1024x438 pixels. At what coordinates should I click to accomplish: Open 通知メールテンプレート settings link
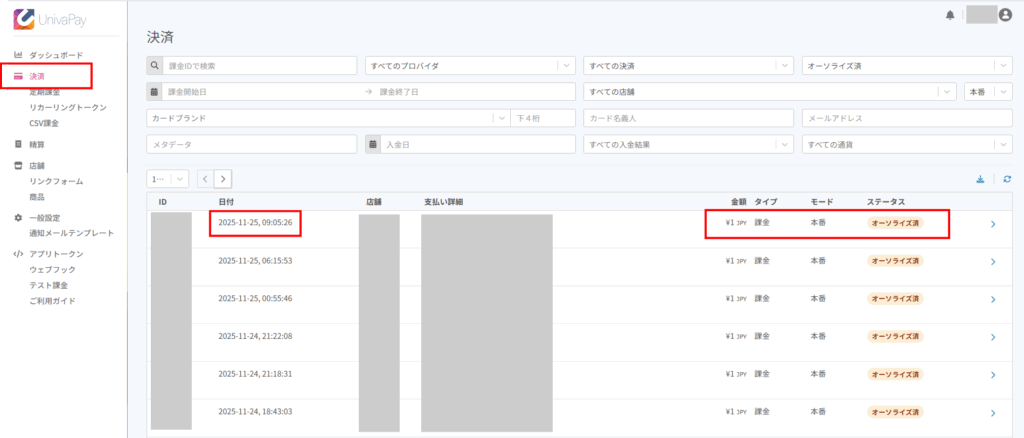click(x=71, y=233)
